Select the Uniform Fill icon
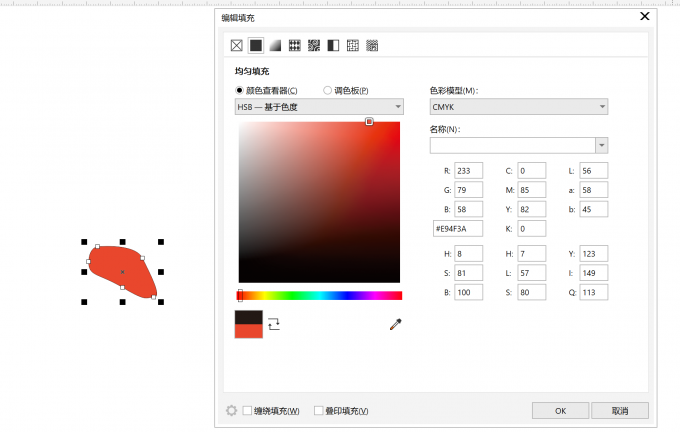The height and width of the screenshot is (432, 680). tap(256, 46)
